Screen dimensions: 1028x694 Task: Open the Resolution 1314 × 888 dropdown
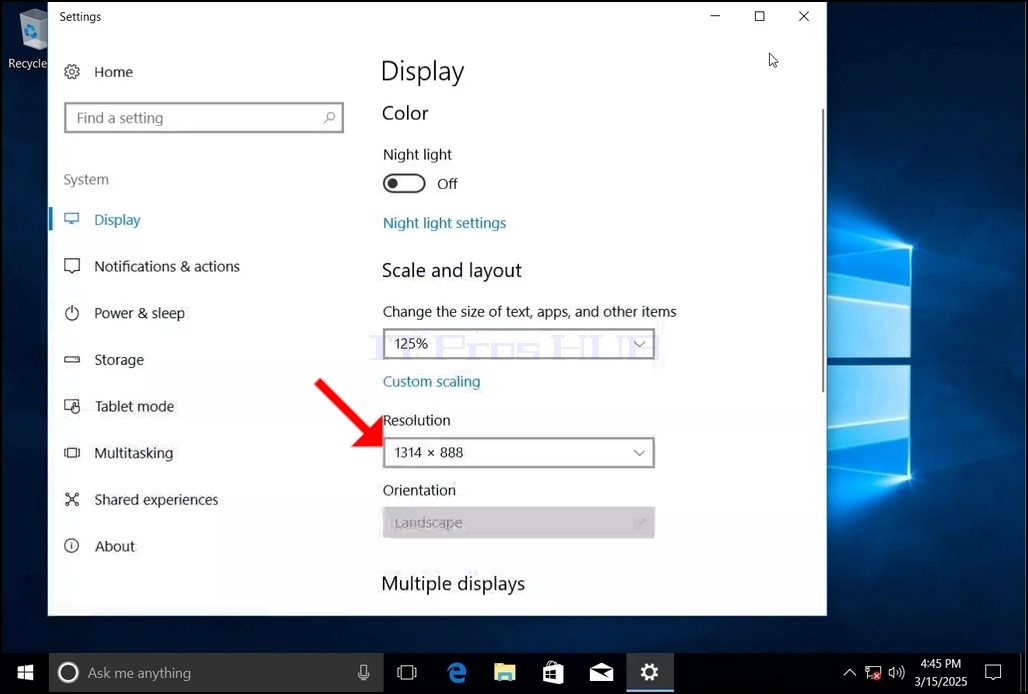(519, 452)
